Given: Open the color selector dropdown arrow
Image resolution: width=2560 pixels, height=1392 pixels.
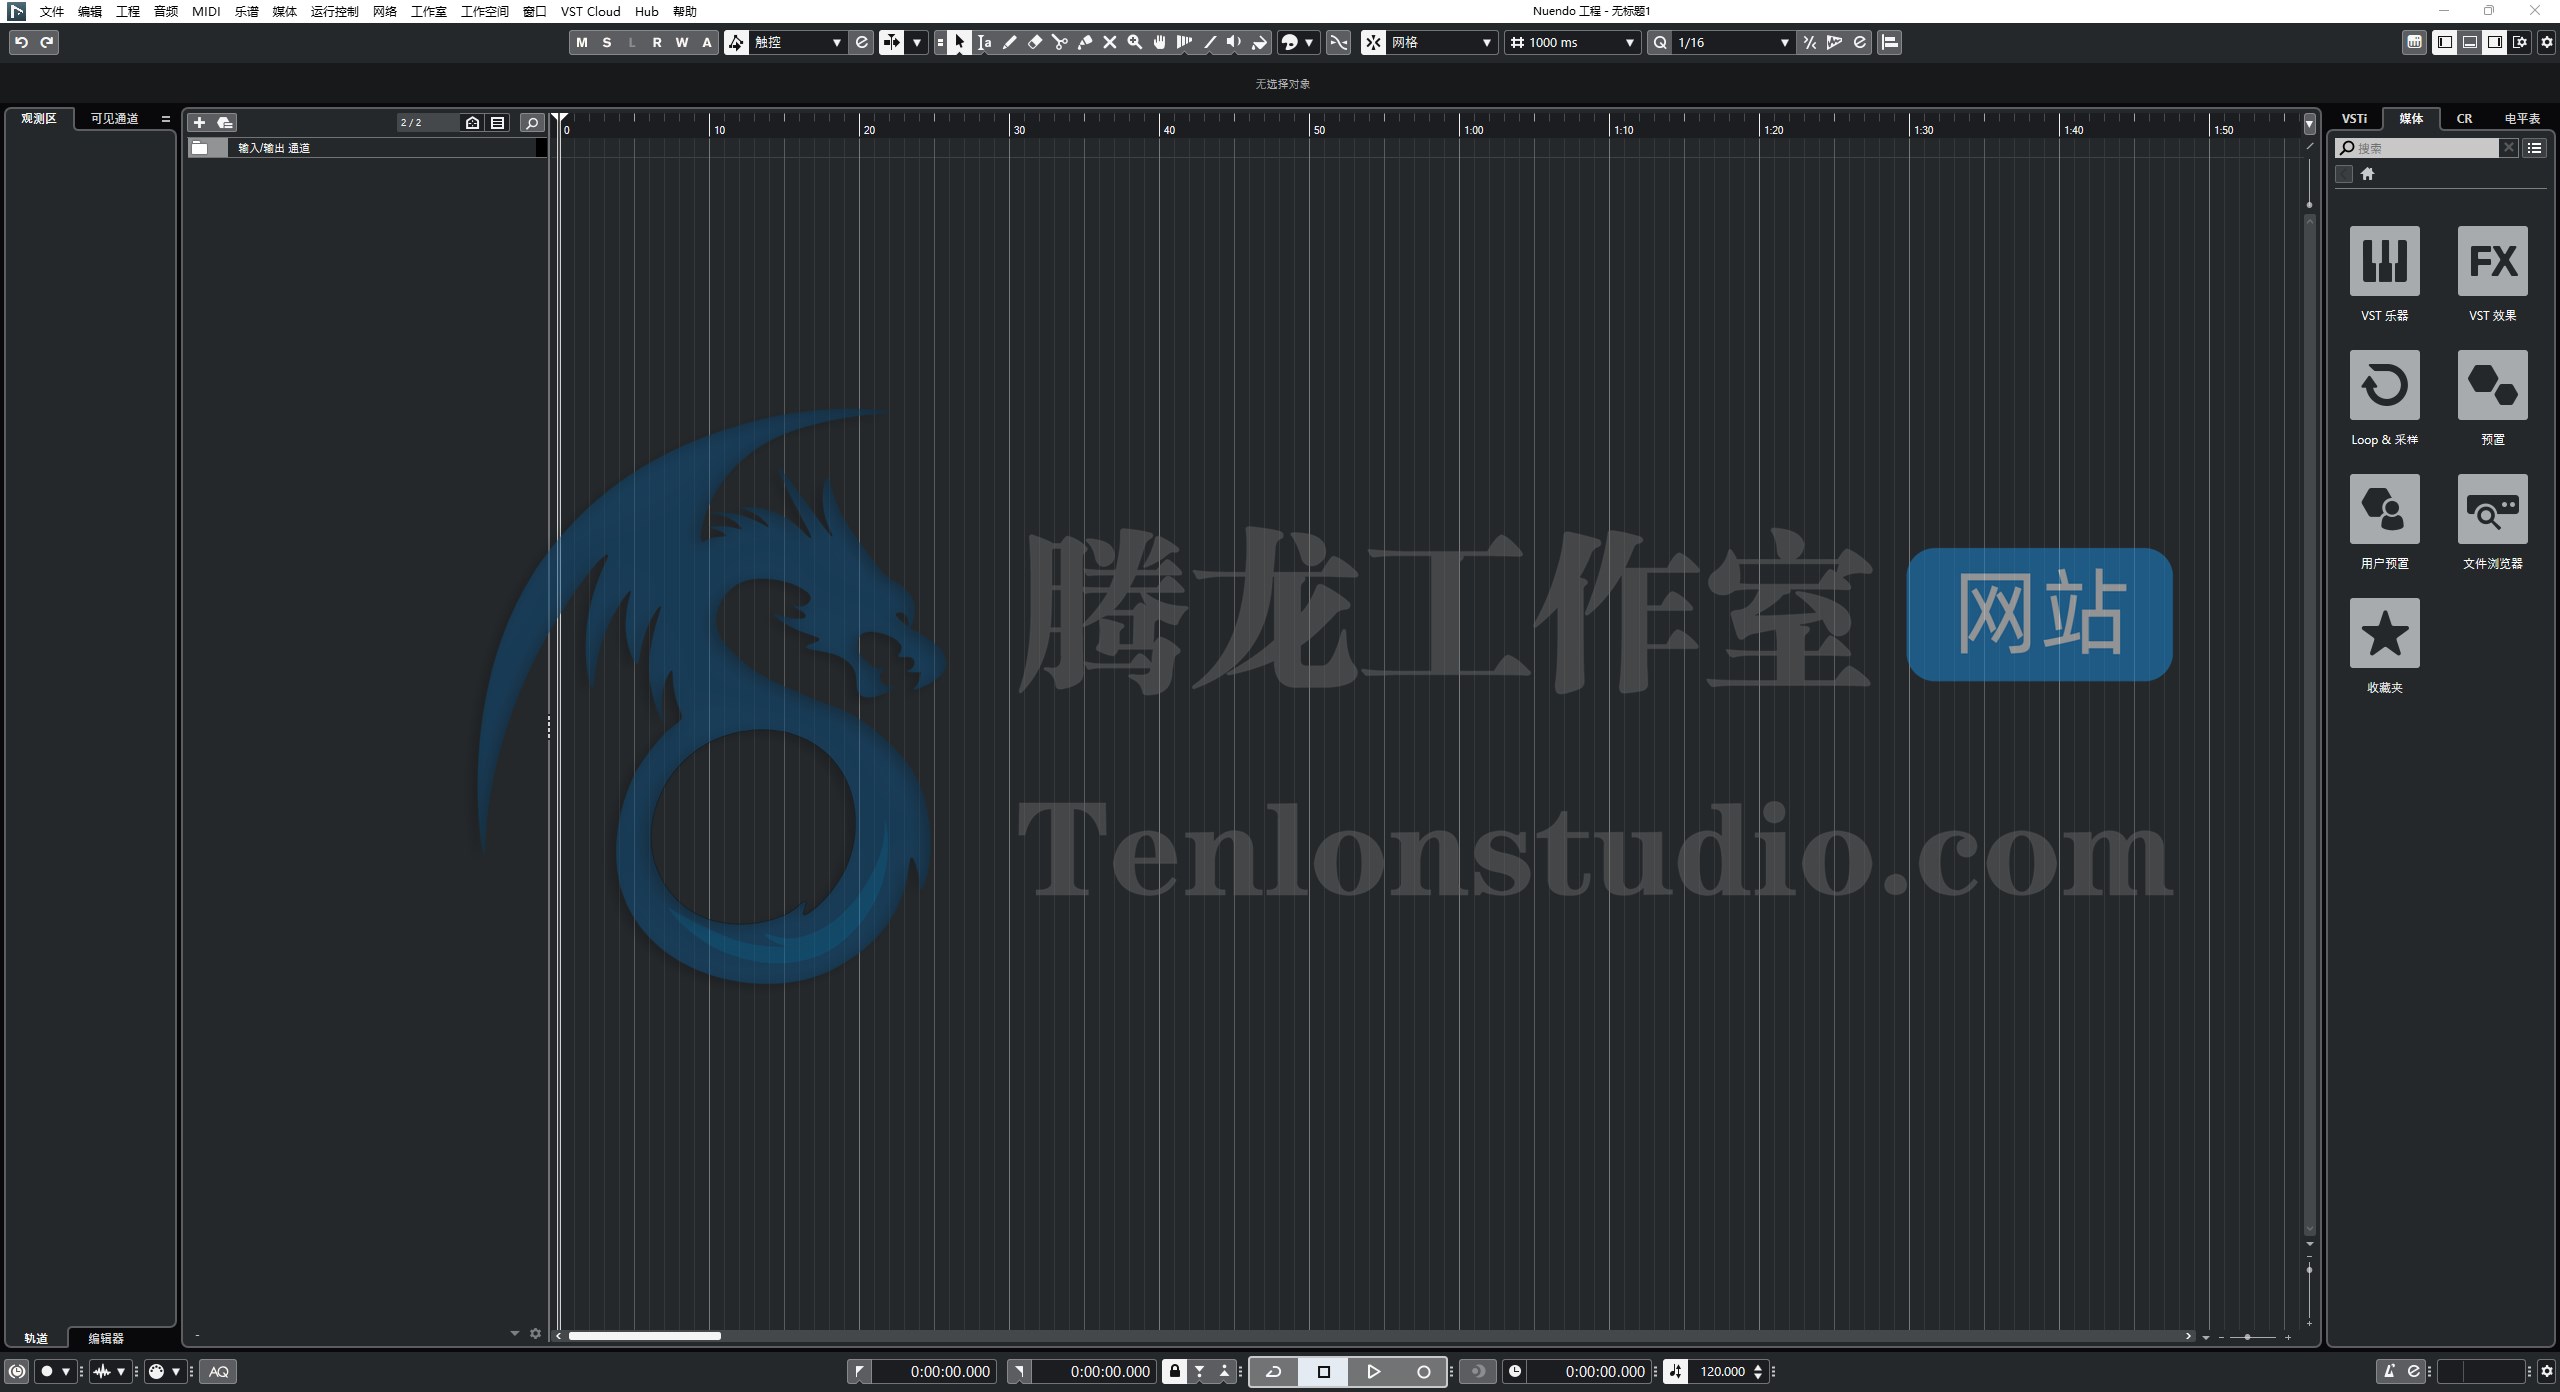Looking at the screenshot, I should tap(1309, 42).
